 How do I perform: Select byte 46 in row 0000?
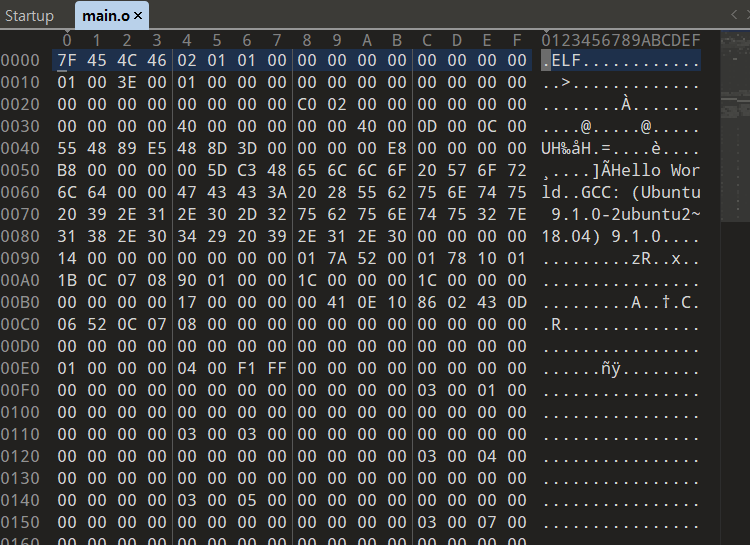157,60
